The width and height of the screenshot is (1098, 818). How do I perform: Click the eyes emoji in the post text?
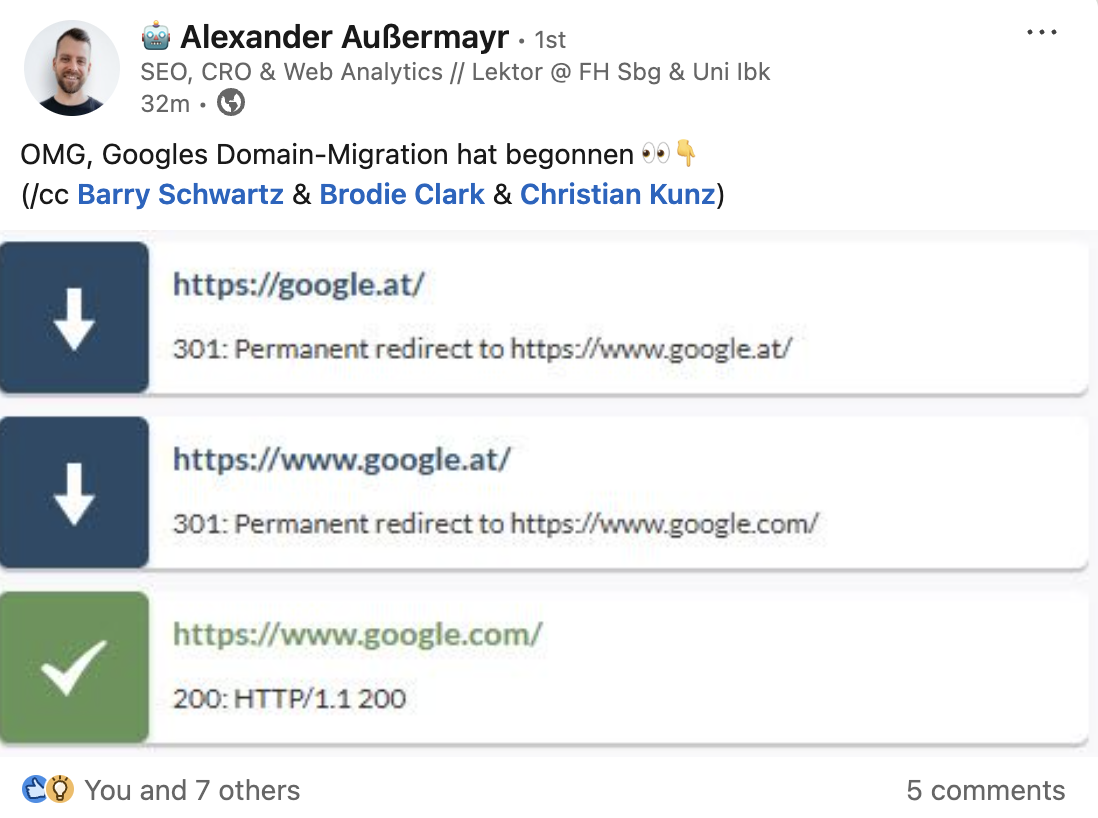click(x=655, y=153)
